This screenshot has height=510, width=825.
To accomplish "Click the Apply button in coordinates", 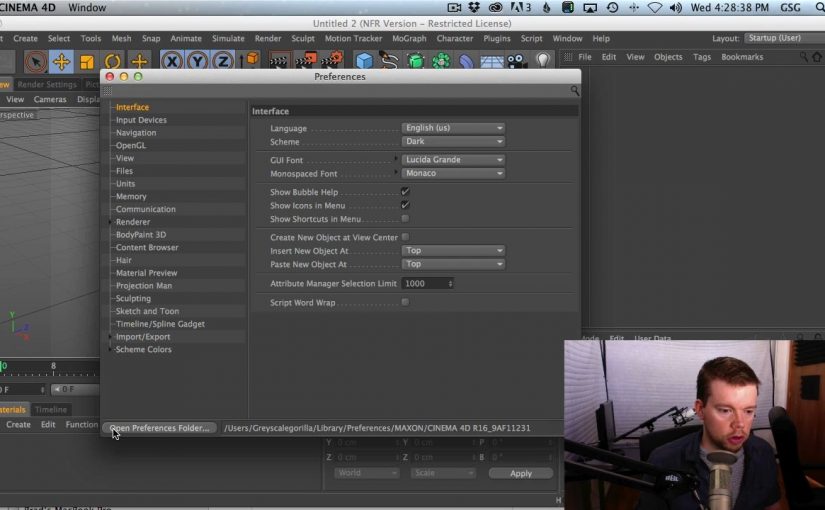I will click(x=521, y=473).
